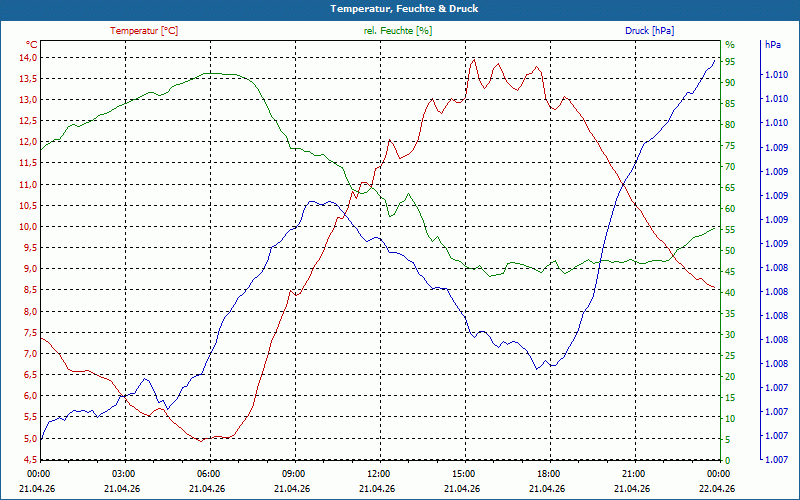Click the '7,5' temperature axis value
The height and width of the screenshot is (500, 800).
tap(30, 333)
